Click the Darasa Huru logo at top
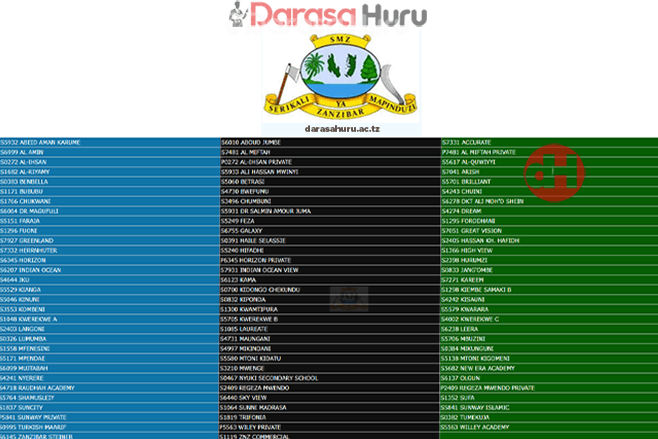The image size is (658, 439). click(328, 15)
